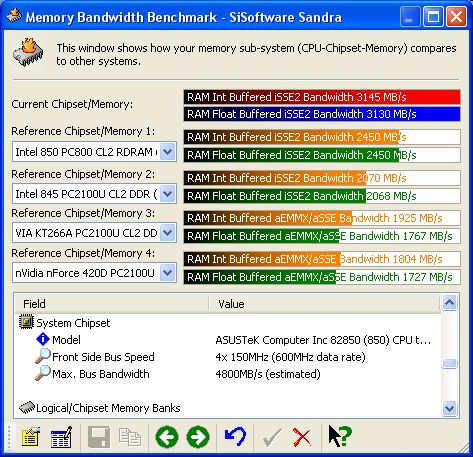The height and width of the screenshot is (457, 473).
Task: Open Reference Chipset/Memory 1 dropdown arrow
Action: point(168,152)
